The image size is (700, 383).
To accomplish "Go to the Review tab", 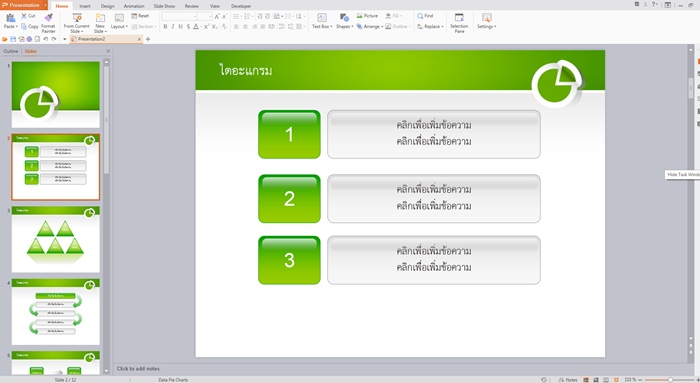I will point(192,6).
